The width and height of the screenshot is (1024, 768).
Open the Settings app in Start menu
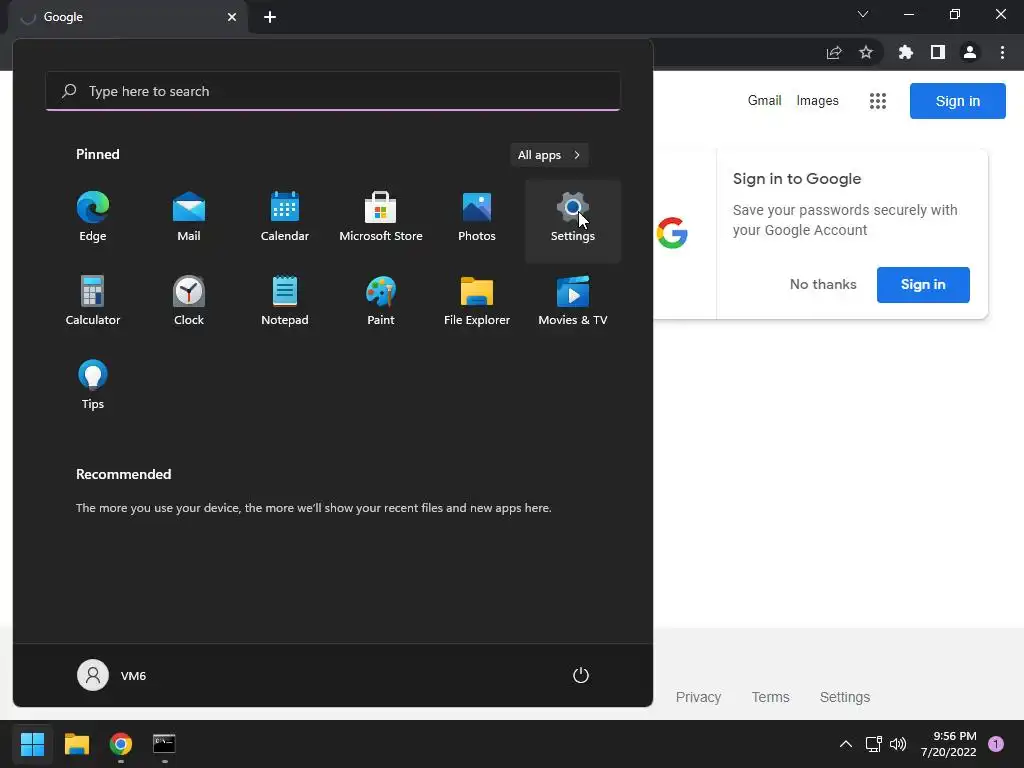click(573, 219)
